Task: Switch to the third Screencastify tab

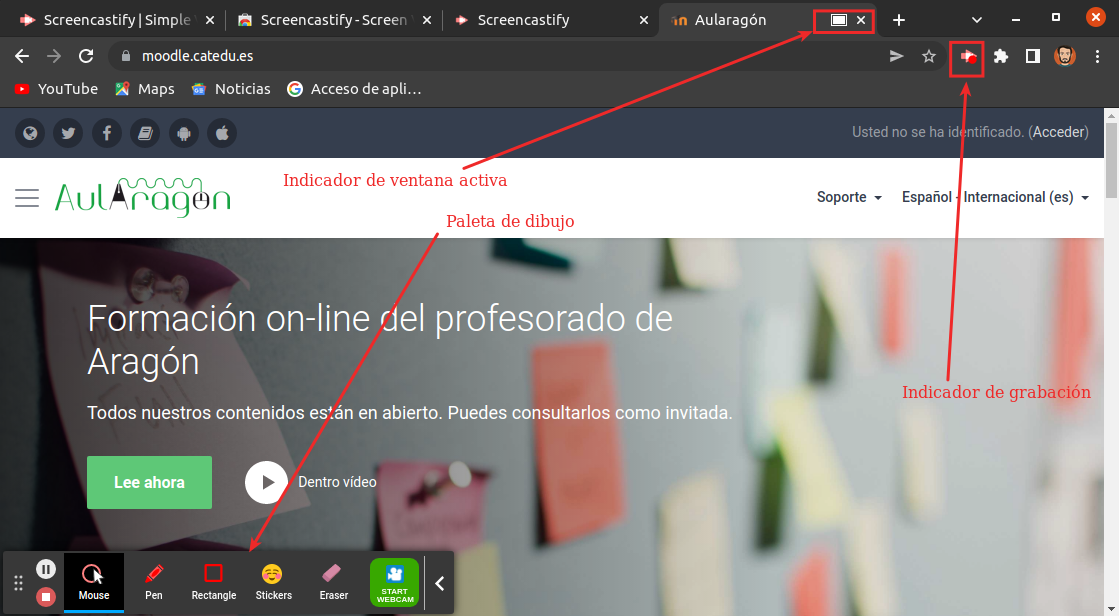Action: pyautogui.click(x=551, y=20)
